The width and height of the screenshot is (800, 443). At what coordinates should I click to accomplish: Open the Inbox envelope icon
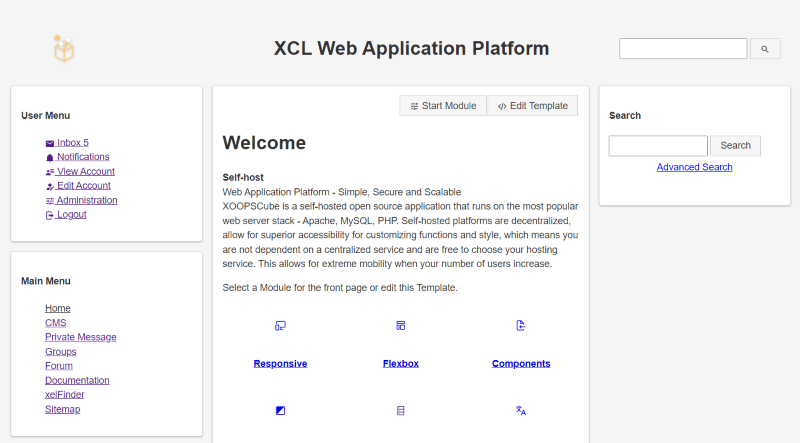(x=49, y=143)
